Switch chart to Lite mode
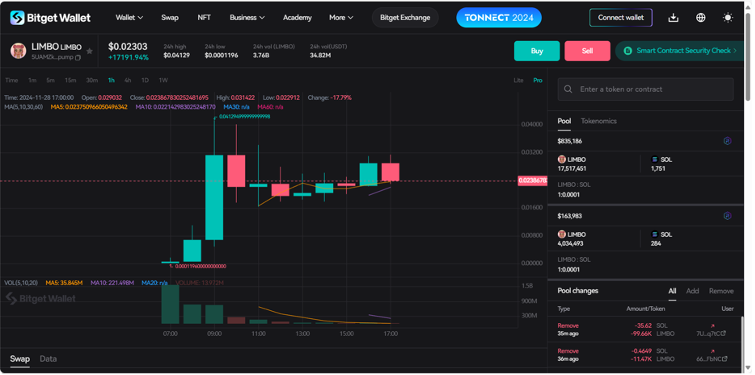The height and width of the screenshot is (375, 755). [x=518, y=80]
